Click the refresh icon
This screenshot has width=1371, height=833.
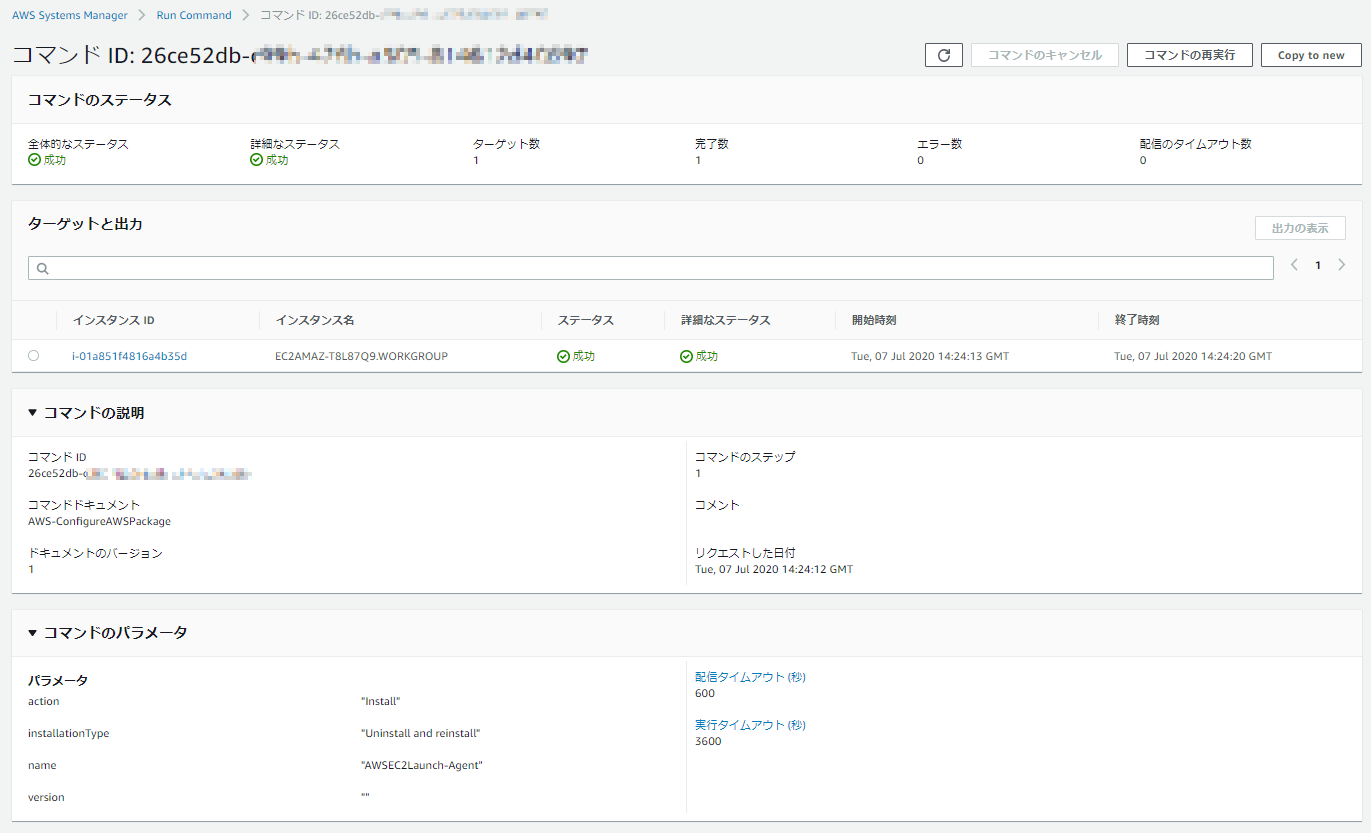point(941,55)
